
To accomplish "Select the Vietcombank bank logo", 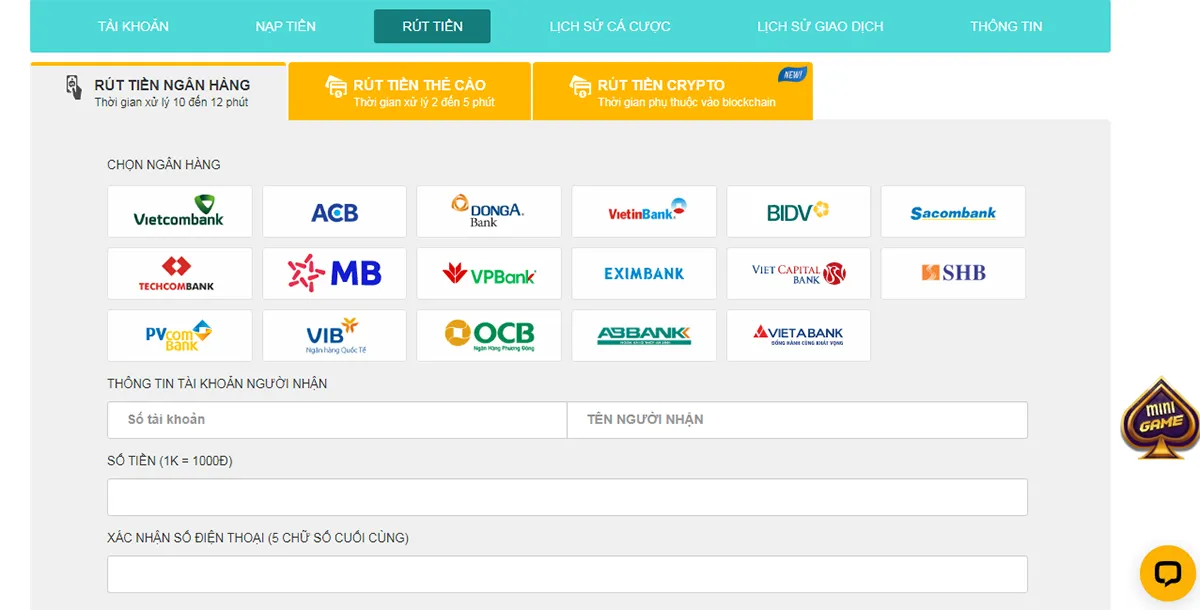I will [x=180, y=212].
